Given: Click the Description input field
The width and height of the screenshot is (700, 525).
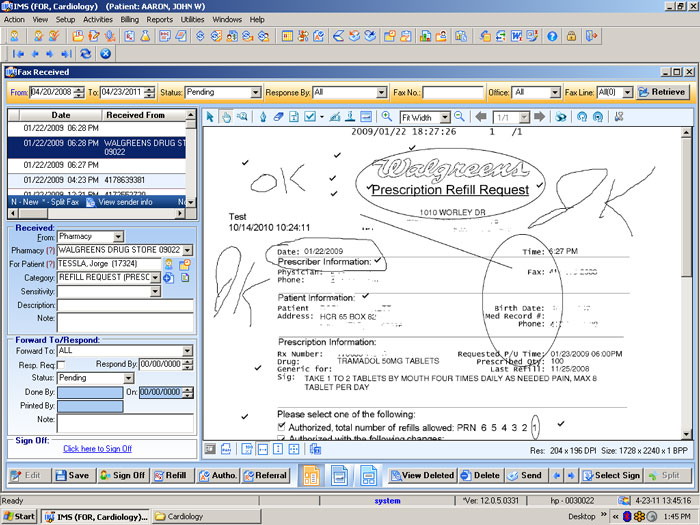Looking at the screenshot, I should (125, 305).
